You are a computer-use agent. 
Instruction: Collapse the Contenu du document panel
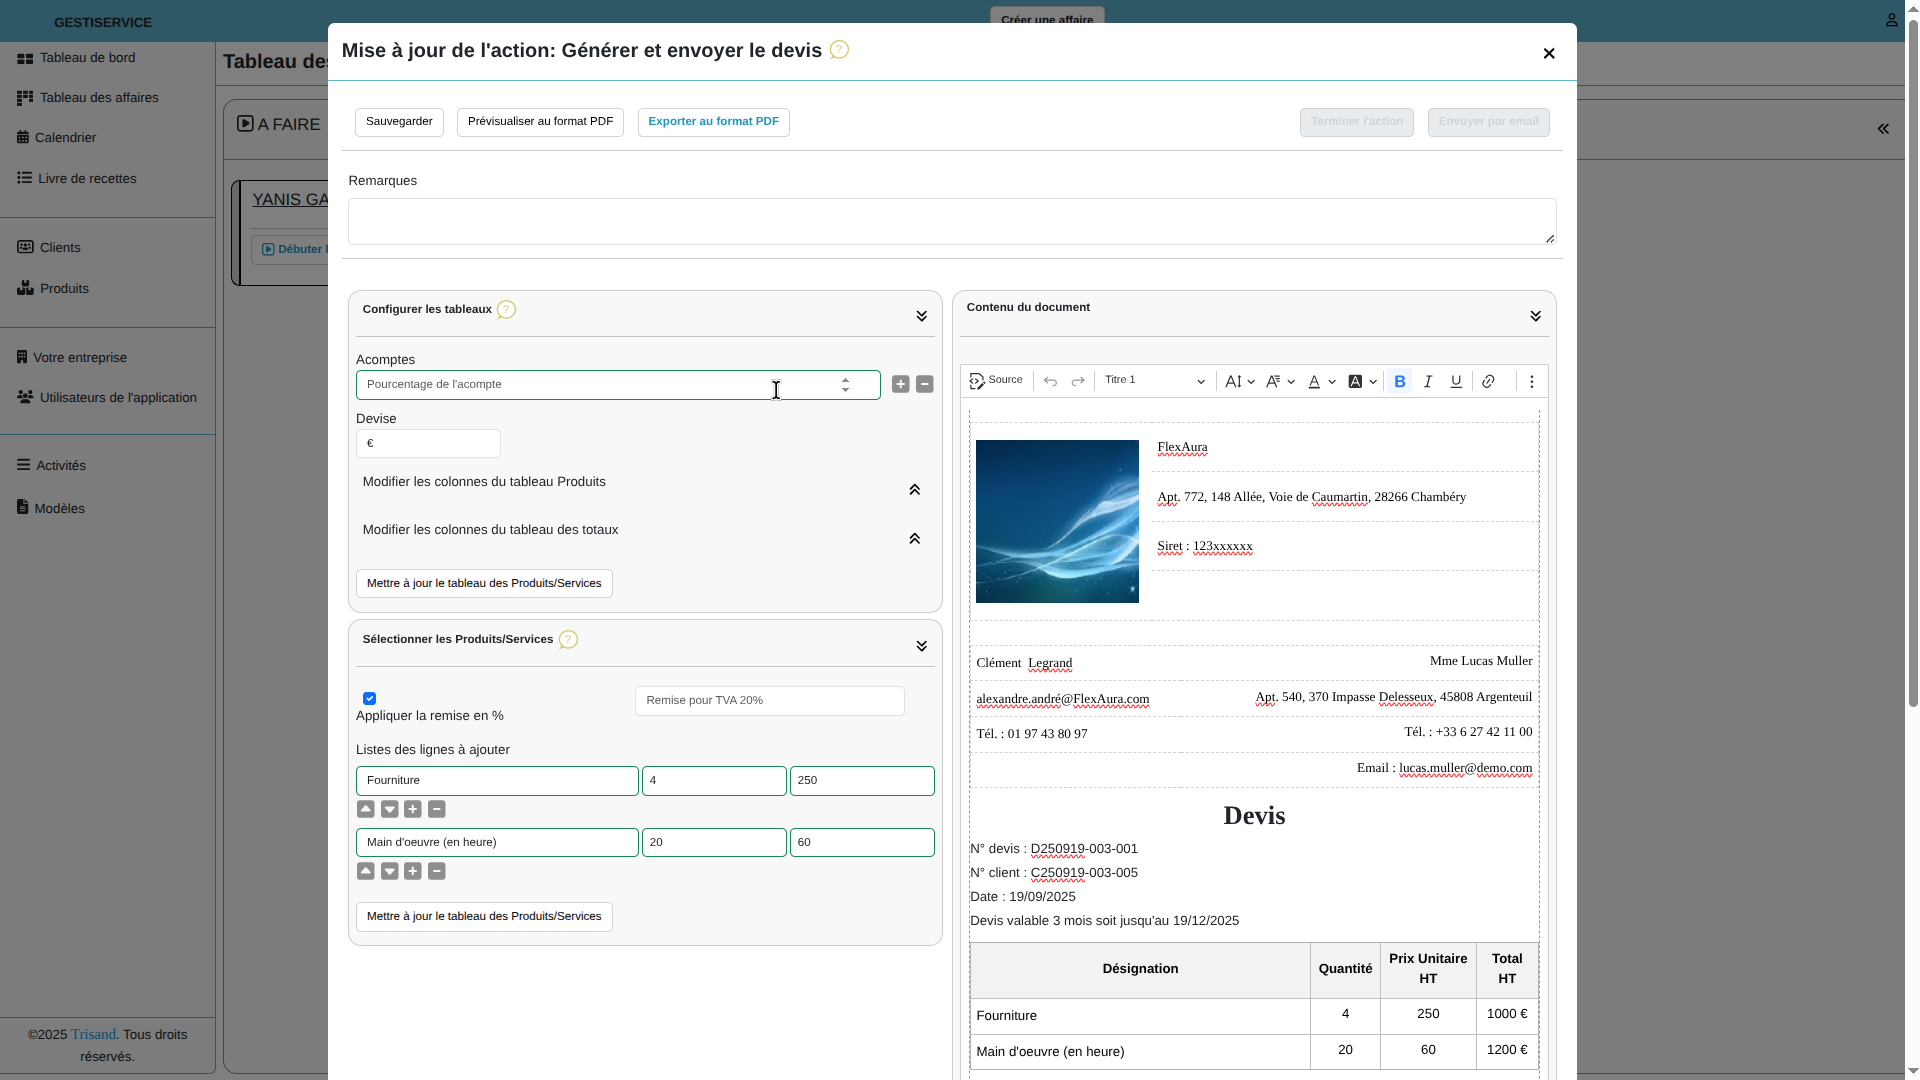(1535, 317)
